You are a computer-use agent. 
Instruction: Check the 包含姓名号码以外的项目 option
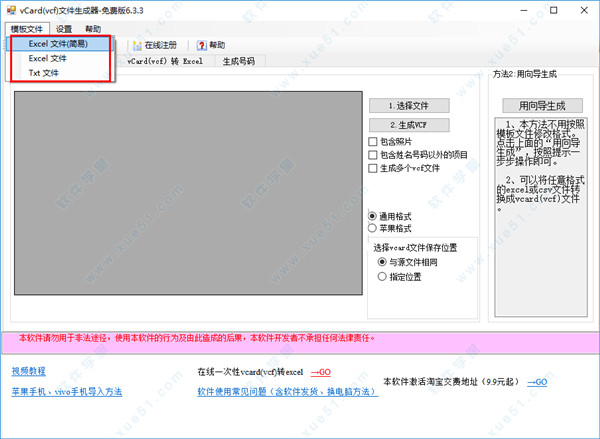373,155
